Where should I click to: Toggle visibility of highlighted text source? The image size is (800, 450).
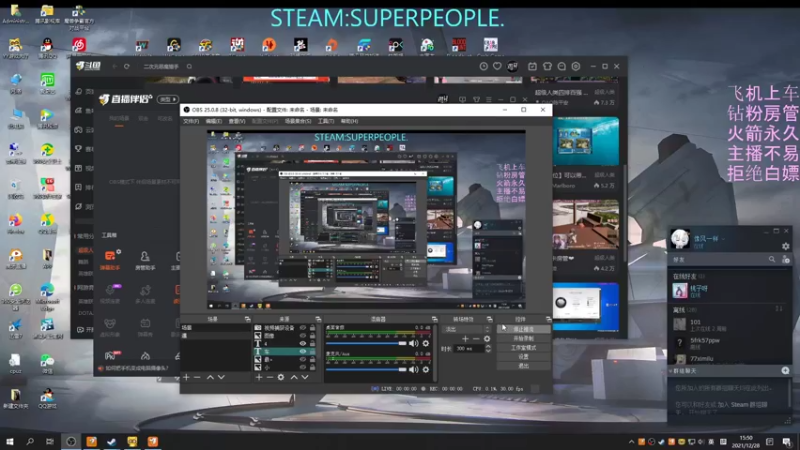tap(303, 352)
